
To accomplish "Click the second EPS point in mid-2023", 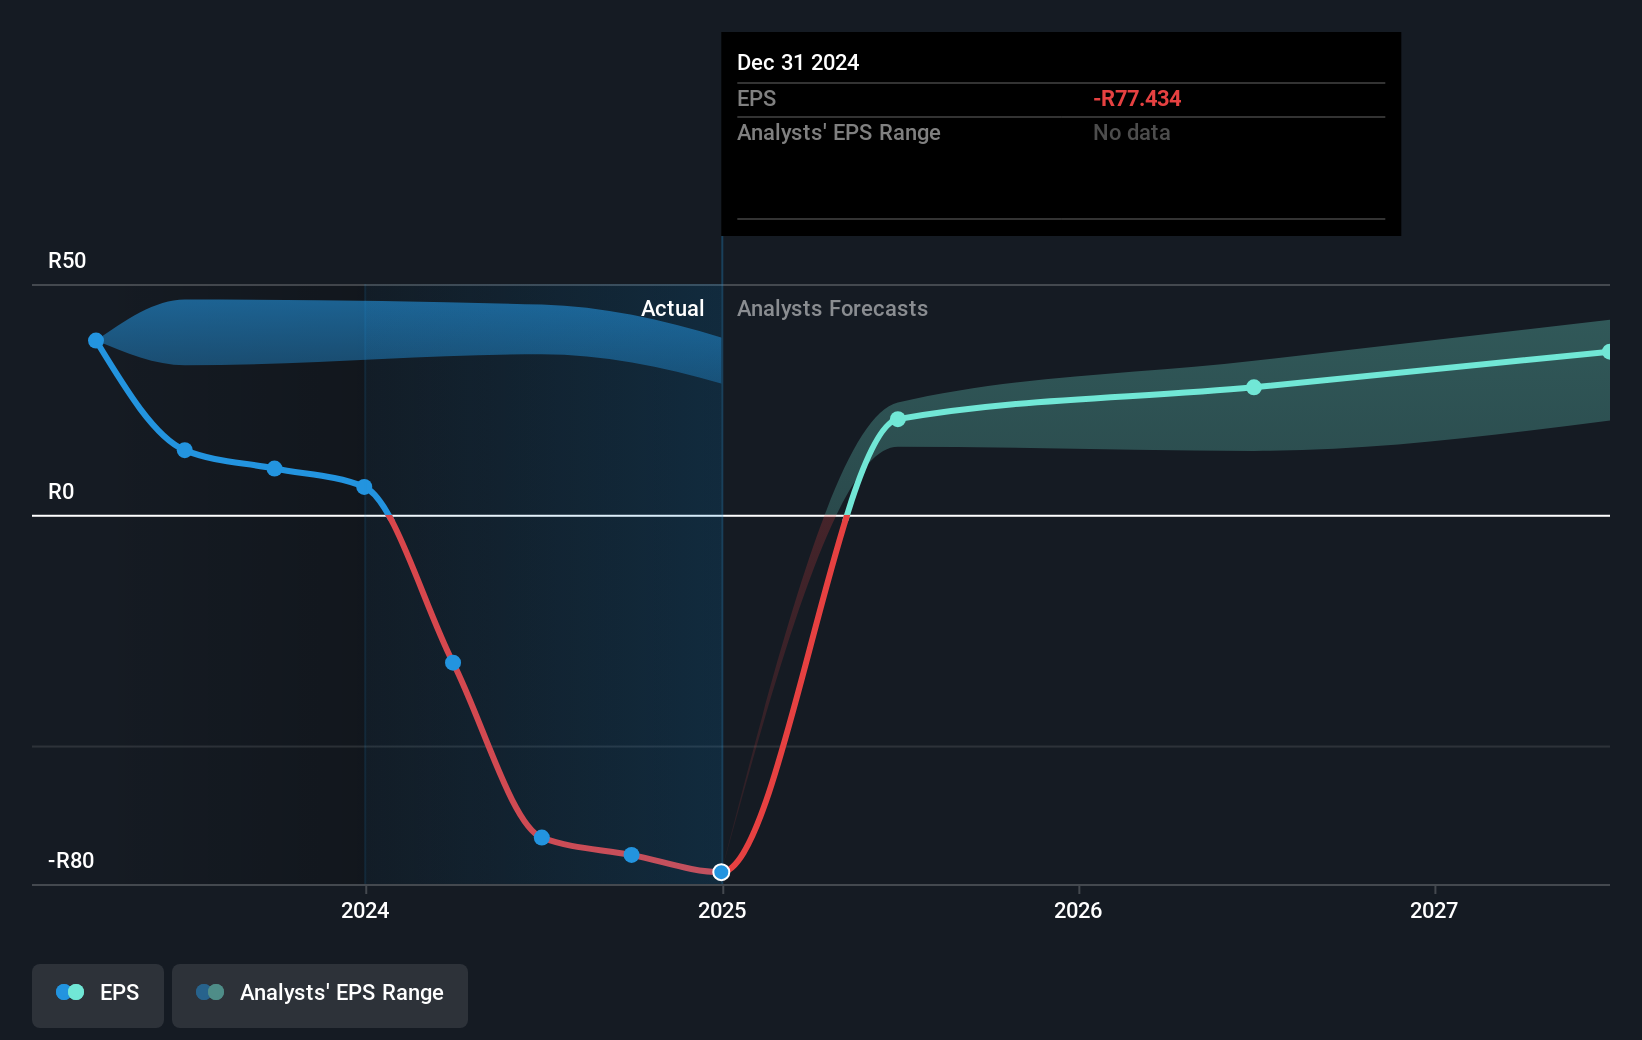I will pyautogui.click(x=185, y=450).
